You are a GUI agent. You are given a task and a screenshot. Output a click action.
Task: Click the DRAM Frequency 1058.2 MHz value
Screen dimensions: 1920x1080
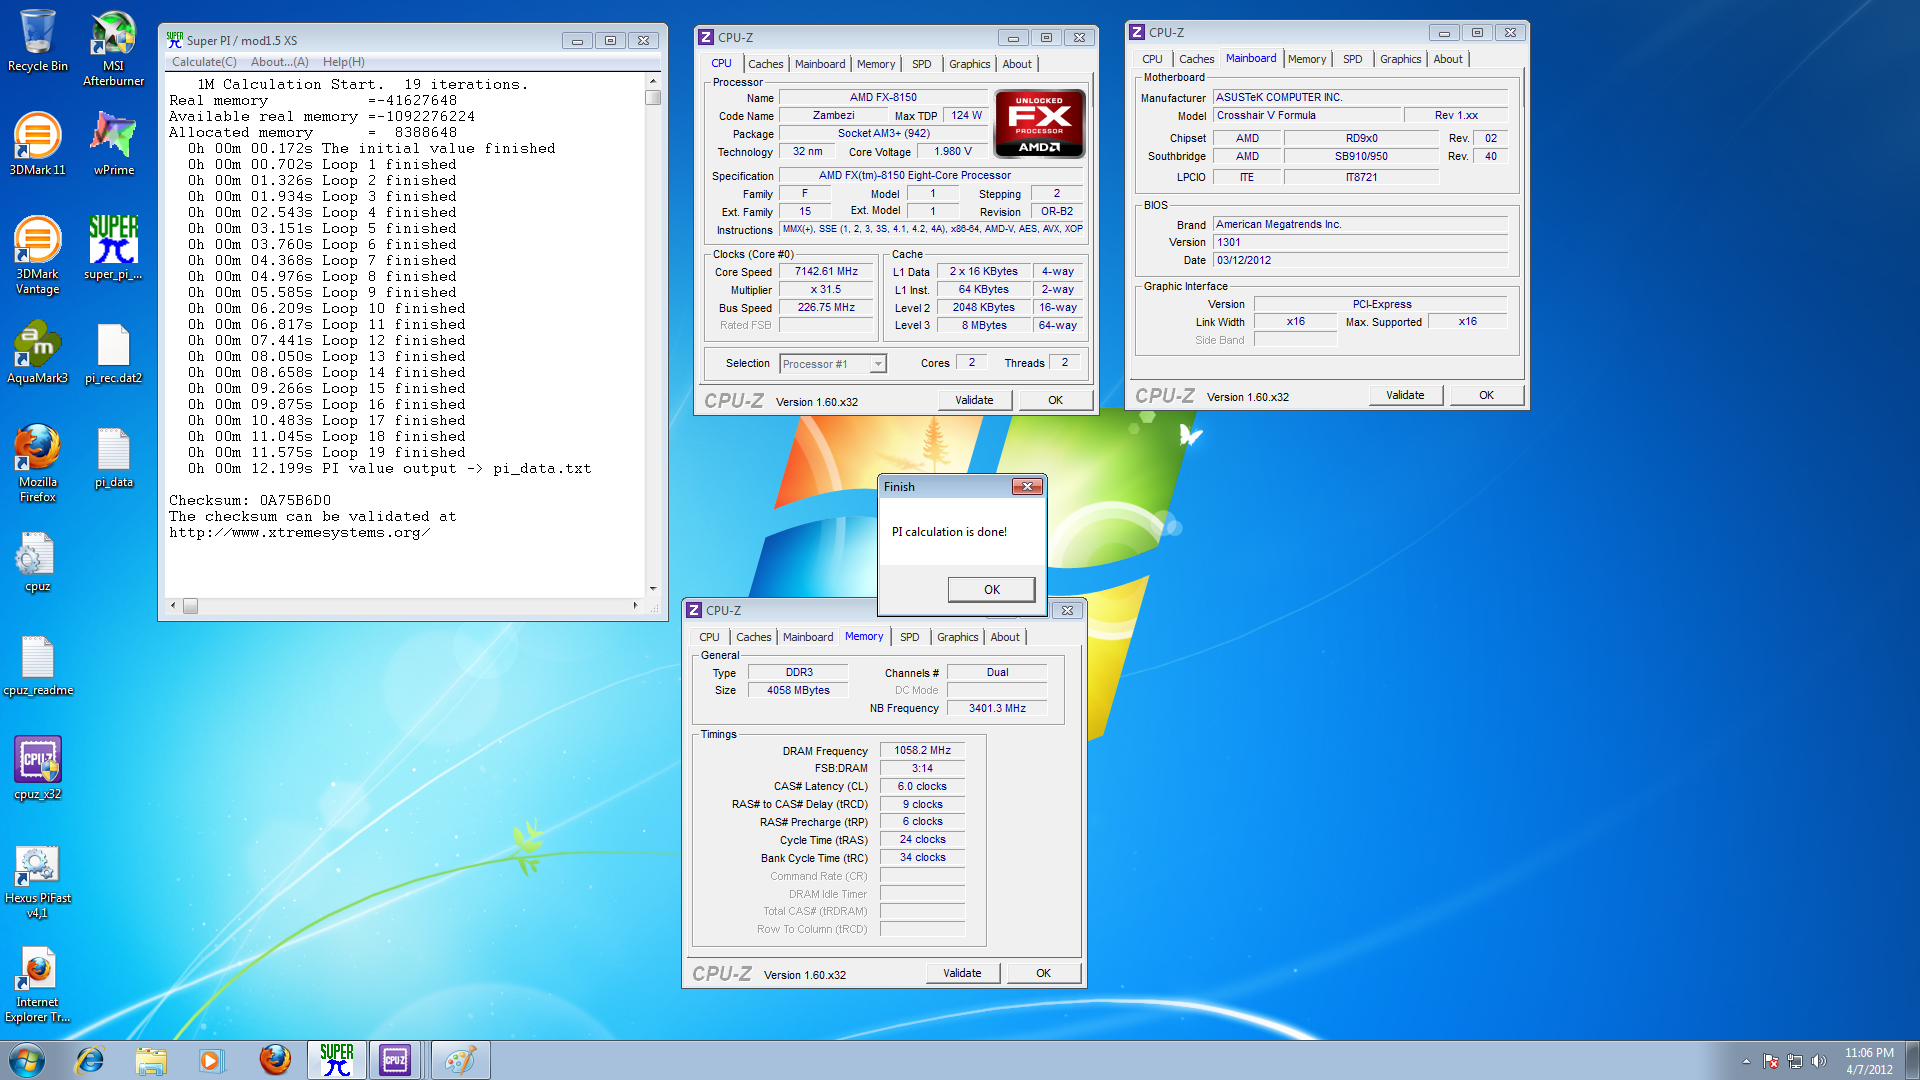click(x=922, y=750)
